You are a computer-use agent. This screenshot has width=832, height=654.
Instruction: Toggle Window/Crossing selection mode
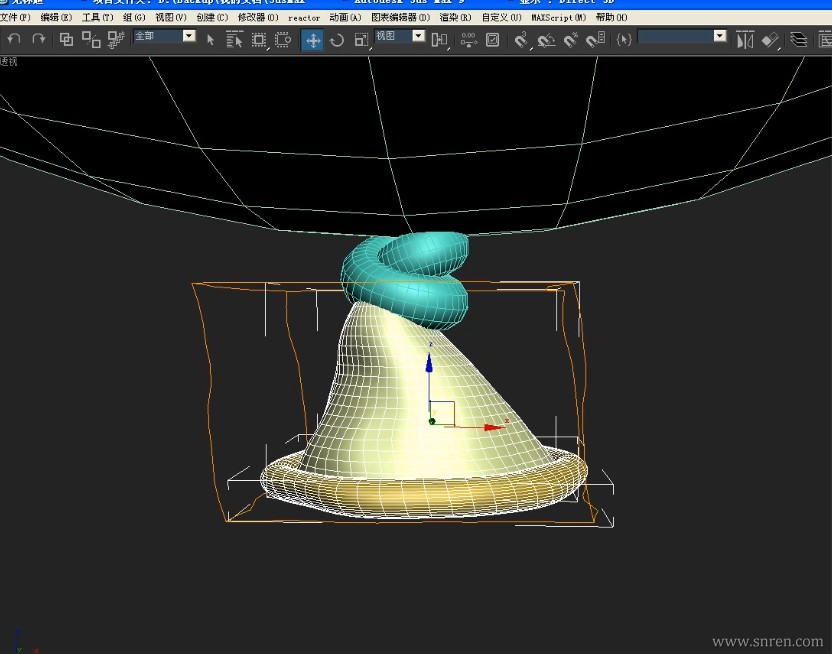[283, 39]
